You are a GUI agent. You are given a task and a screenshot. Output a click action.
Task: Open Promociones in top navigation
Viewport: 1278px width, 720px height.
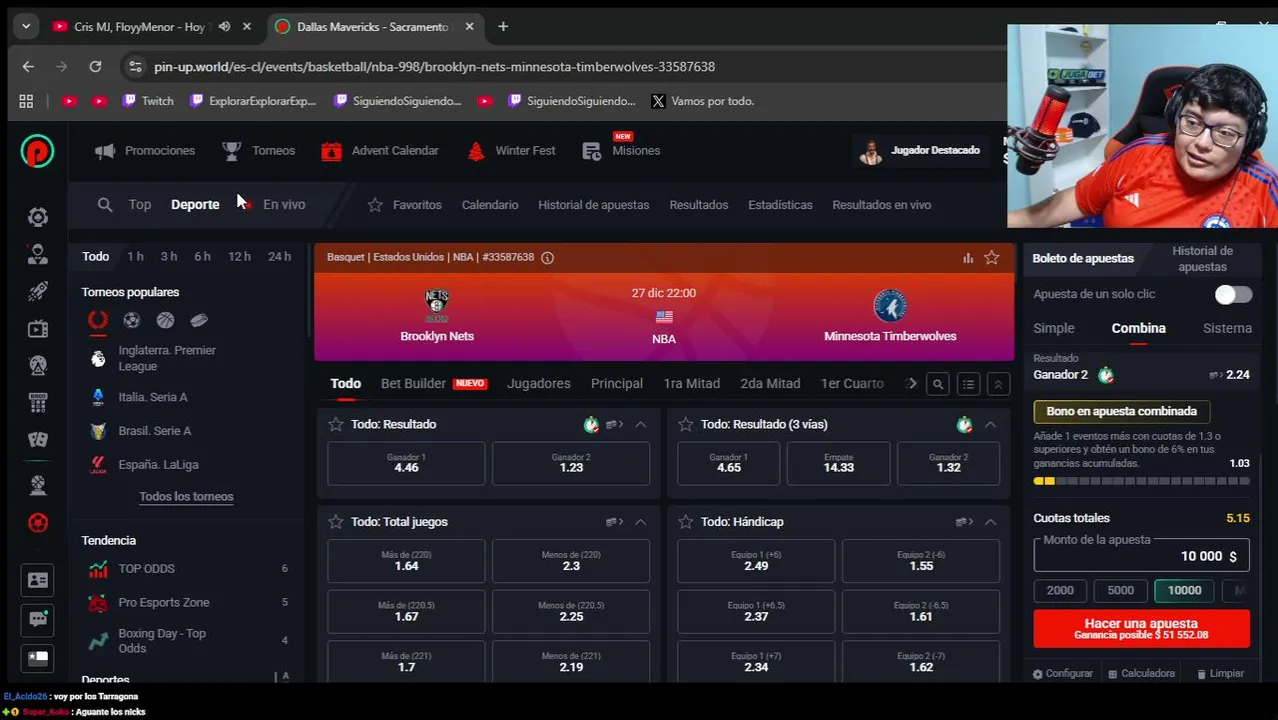coord(145,151)
